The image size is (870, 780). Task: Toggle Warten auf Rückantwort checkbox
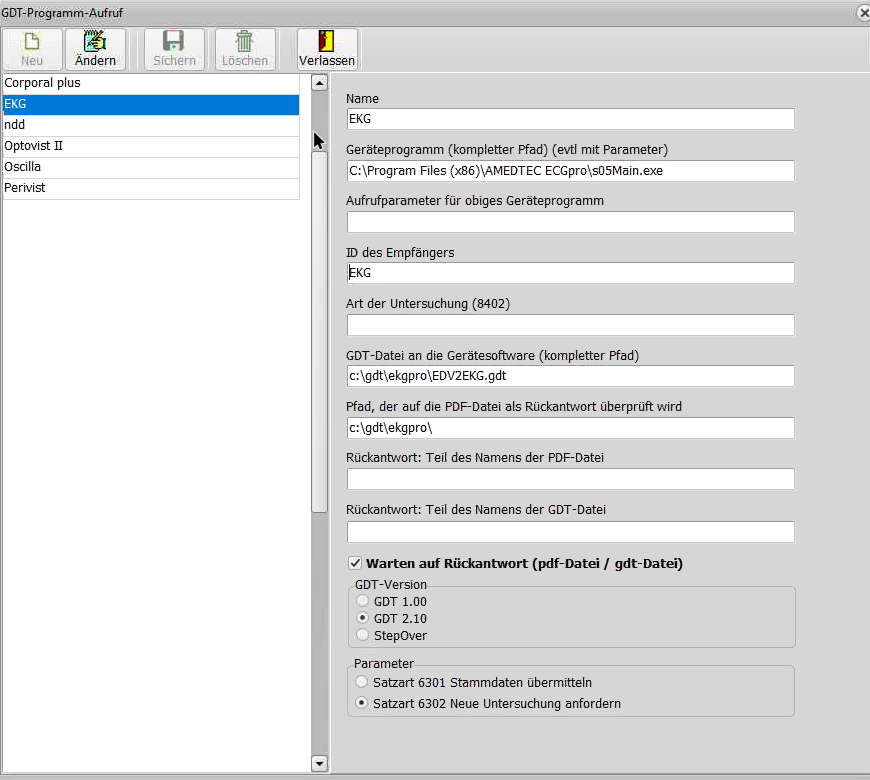click(x=354, y=564)
